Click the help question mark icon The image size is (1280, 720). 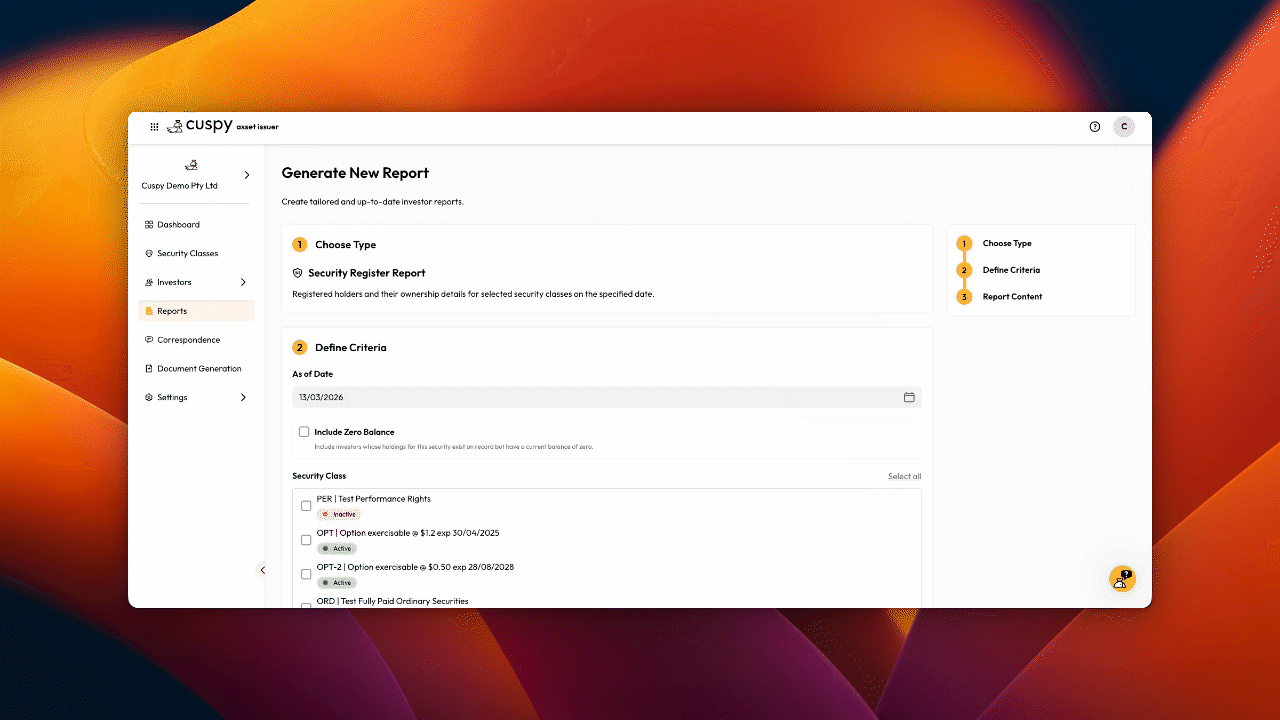[x=1095, y=127]
